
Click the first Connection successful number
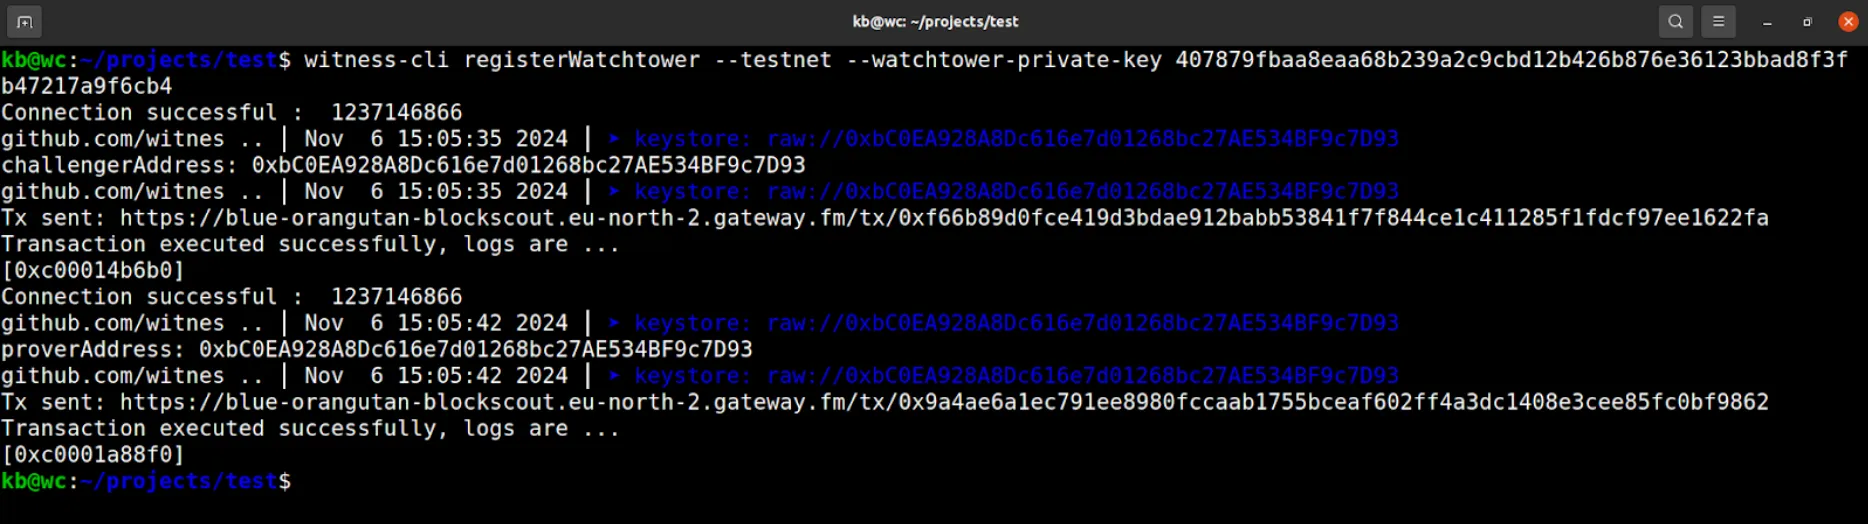pos(396,112)
